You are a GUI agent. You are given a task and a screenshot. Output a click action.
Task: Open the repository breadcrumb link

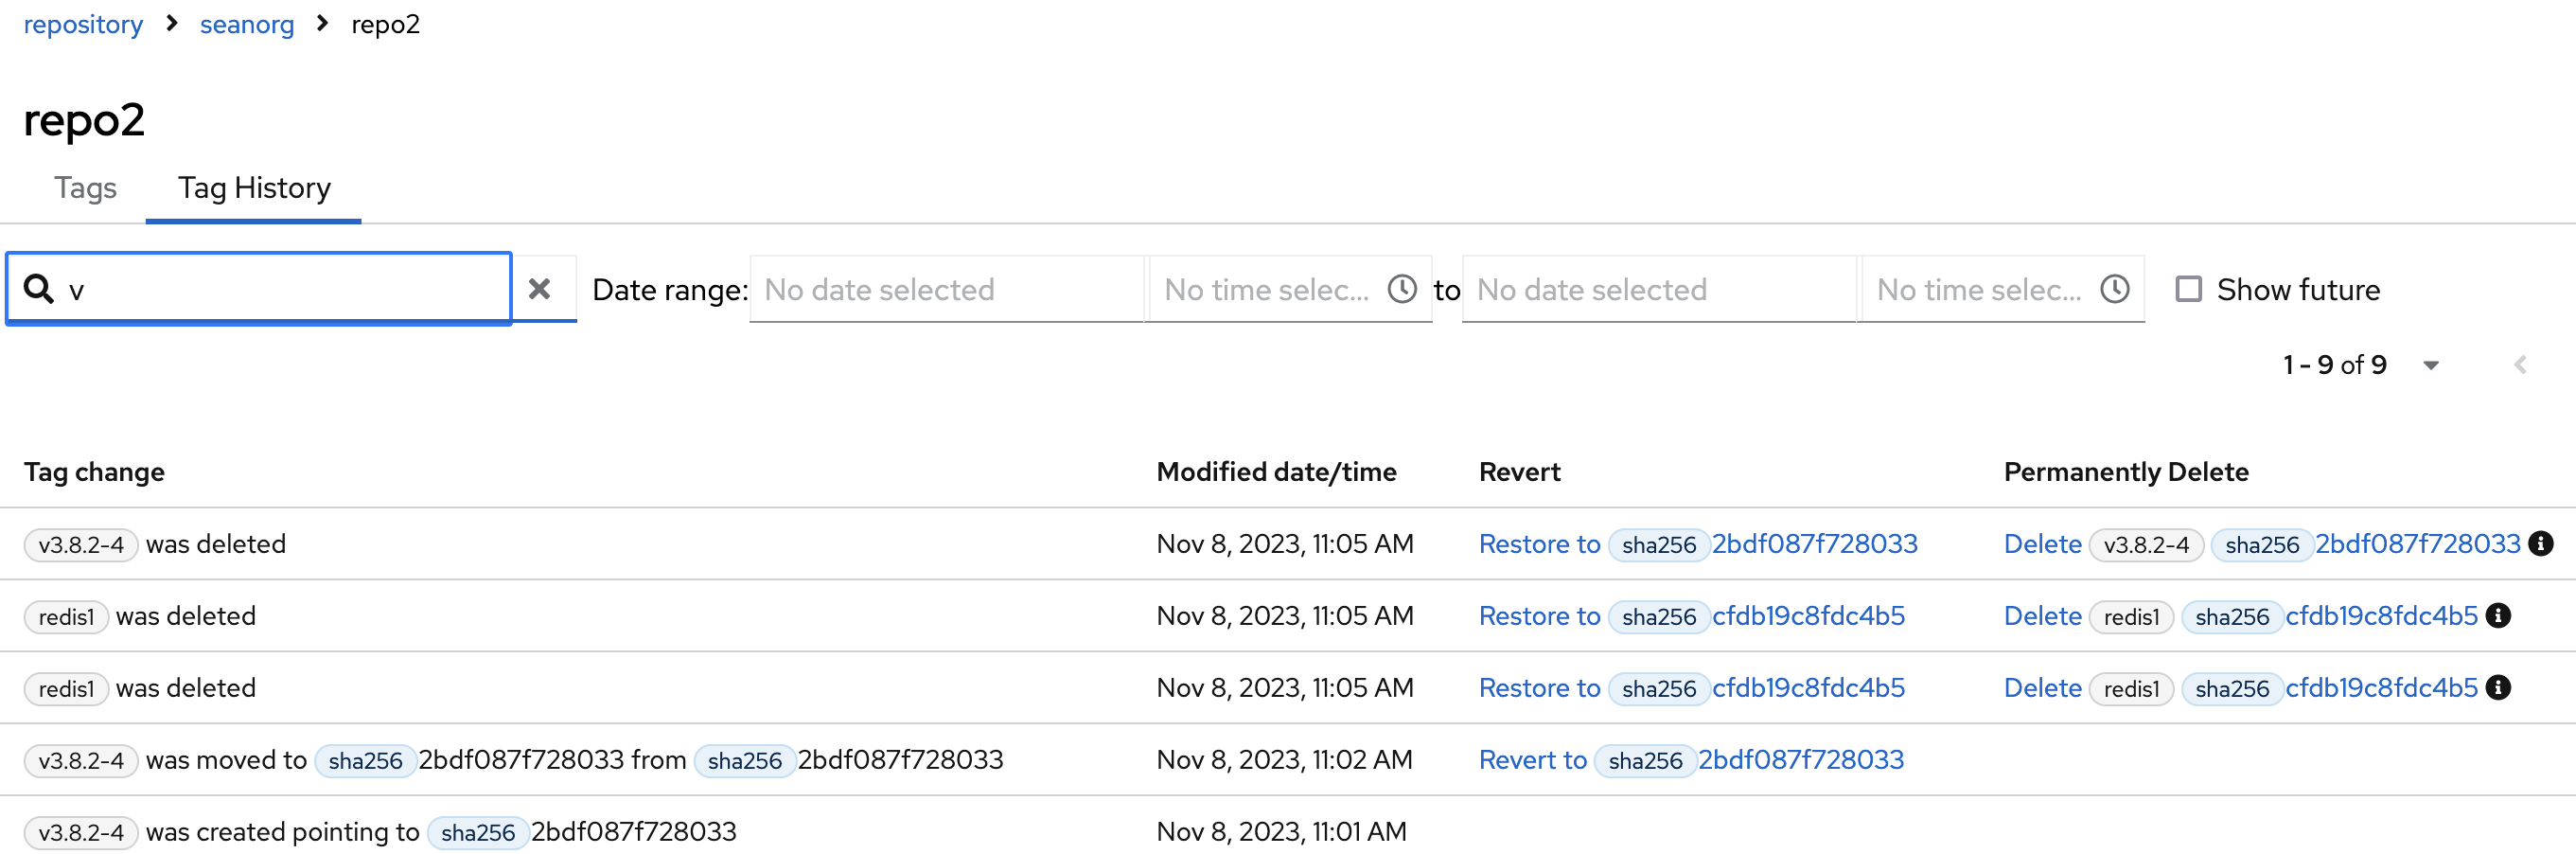click(83, 24)
